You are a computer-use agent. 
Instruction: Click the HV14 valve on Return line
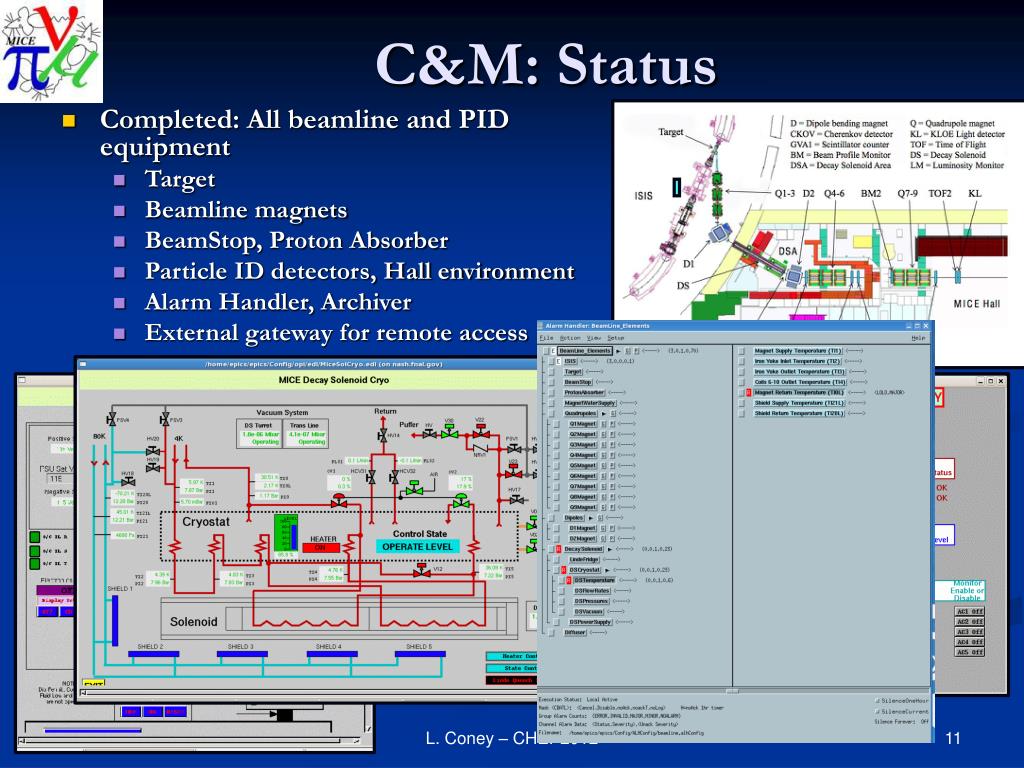click(382, 436)
